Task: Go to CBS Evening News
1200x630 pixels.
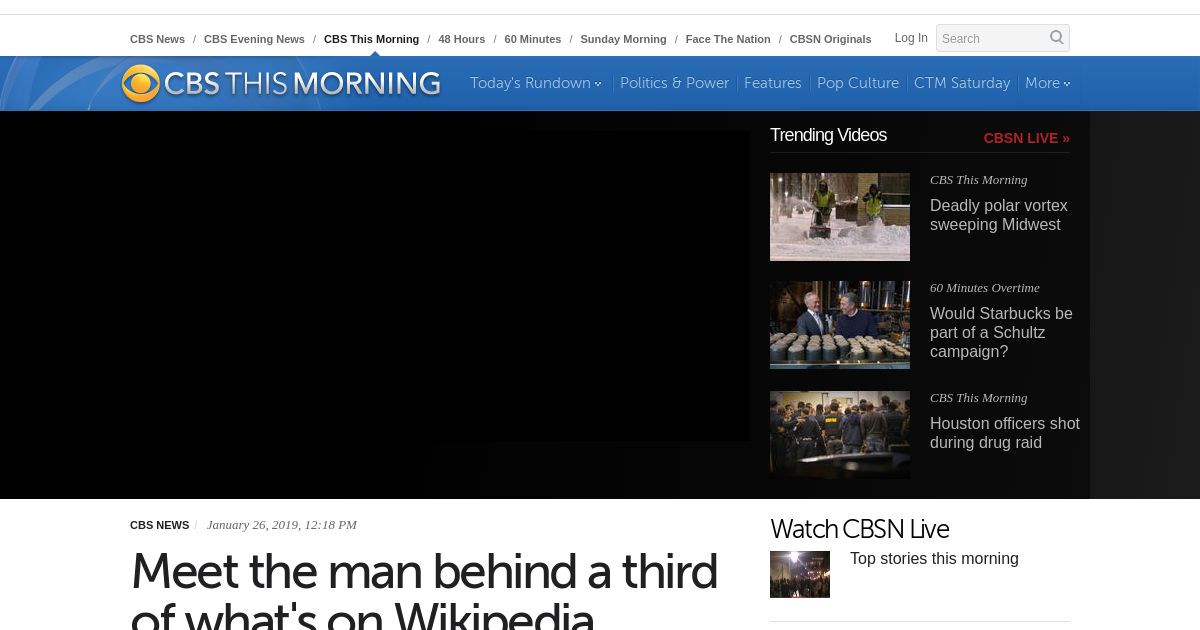Action: [254, 39]
